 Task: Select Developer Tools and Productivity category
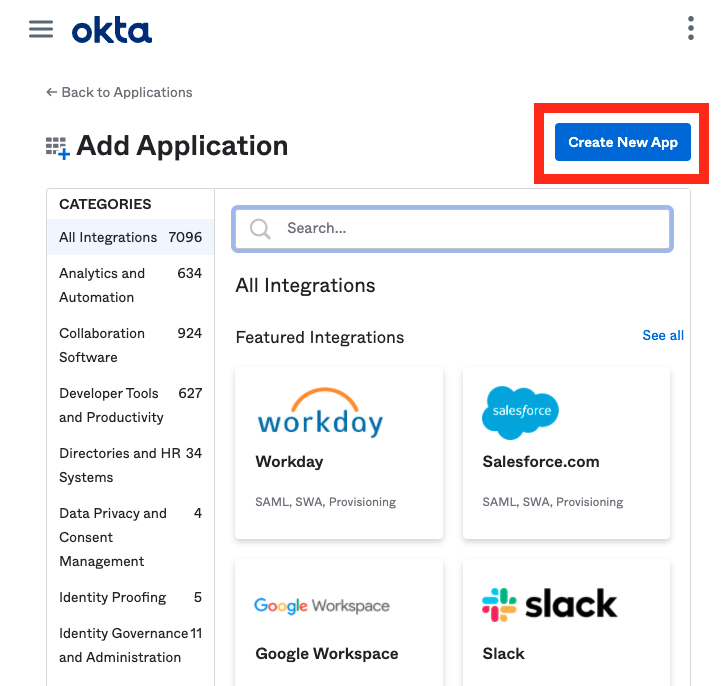(130, 405)
